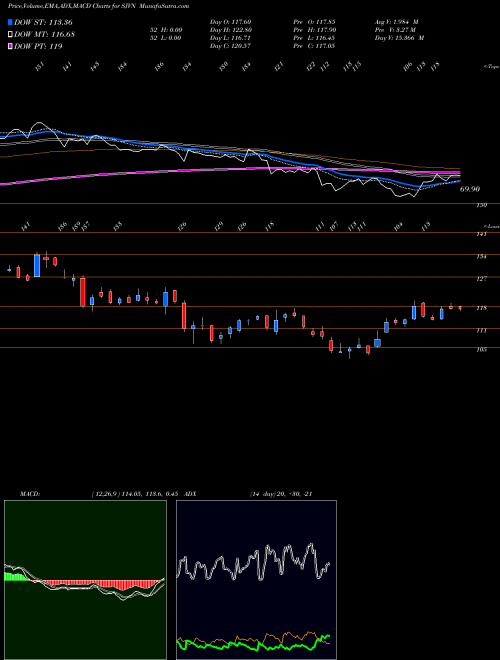Click the Pre V: 3.27 M value
500x660 pixels.
(x=395, y=30)
